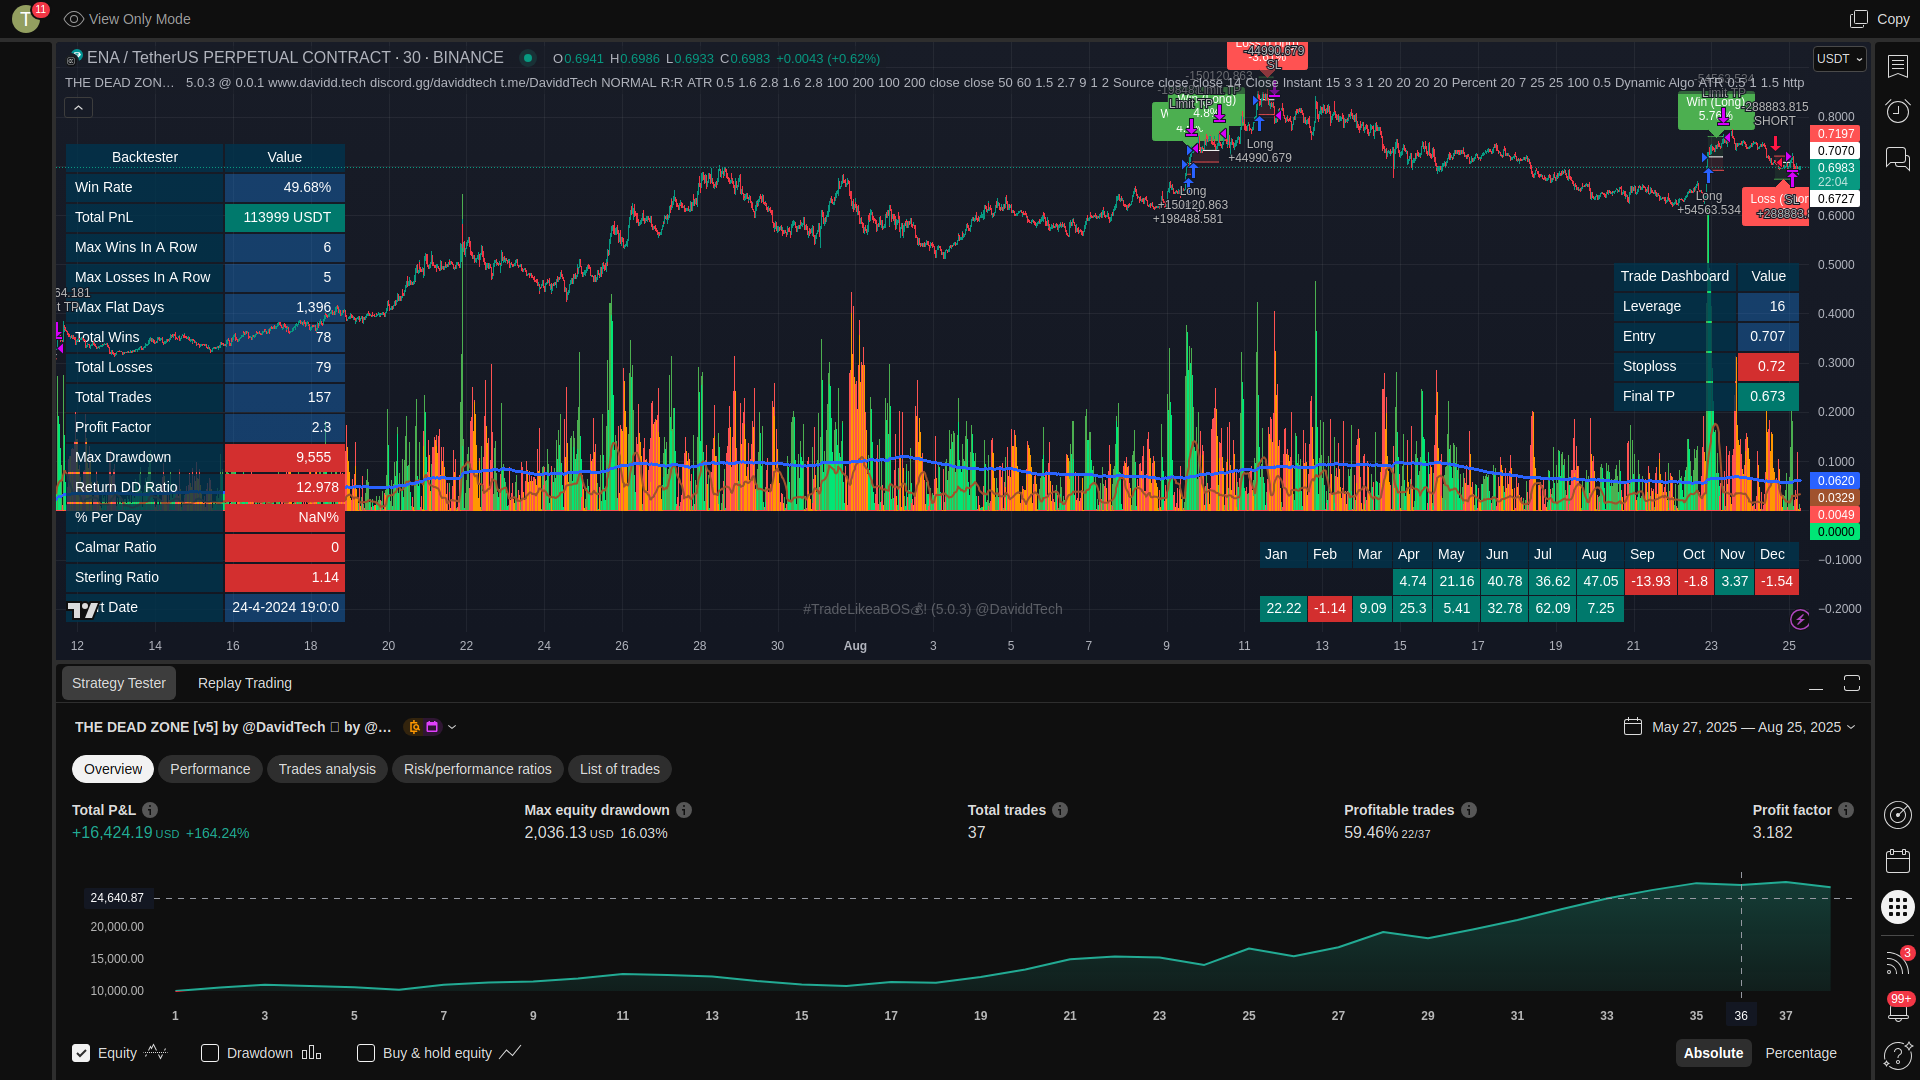Click the info icon next to Total P&L

point(150,810)
